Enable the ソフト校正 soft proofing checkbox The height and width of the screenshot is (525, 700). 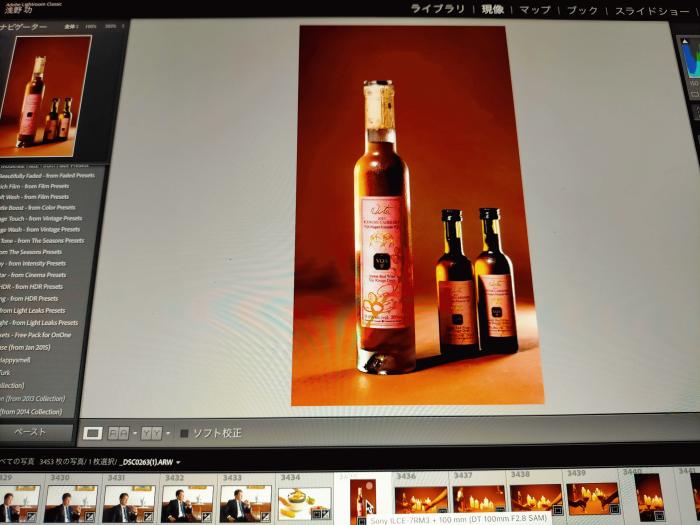(x=184, y=433)
